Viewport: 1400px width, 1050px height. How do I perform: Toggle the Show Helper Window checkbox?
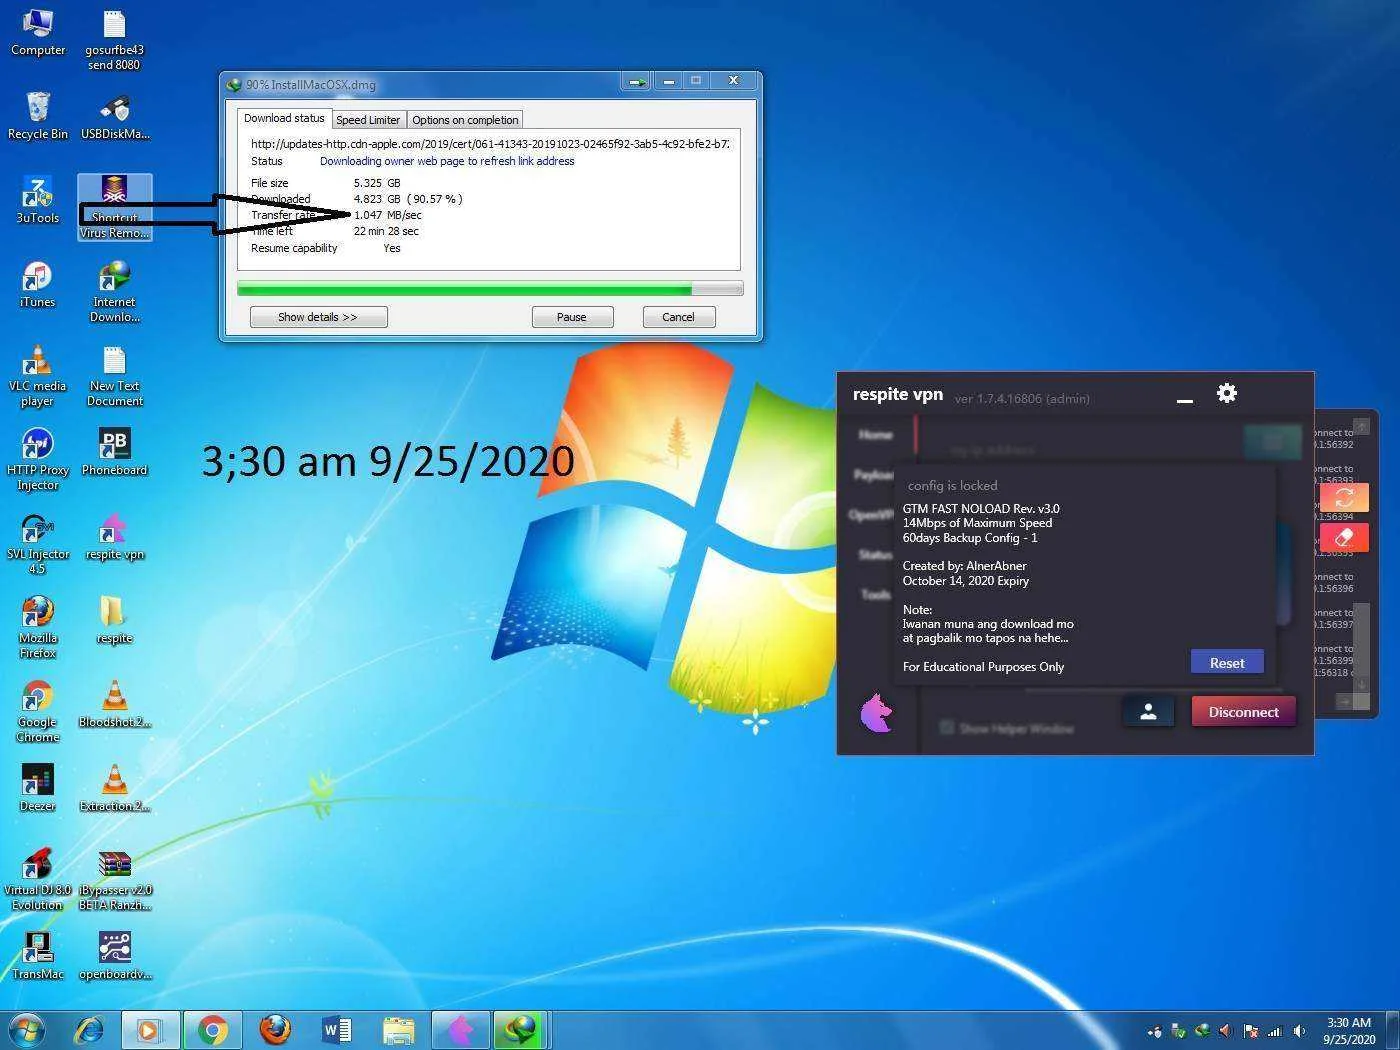click(x=946, y=727)
